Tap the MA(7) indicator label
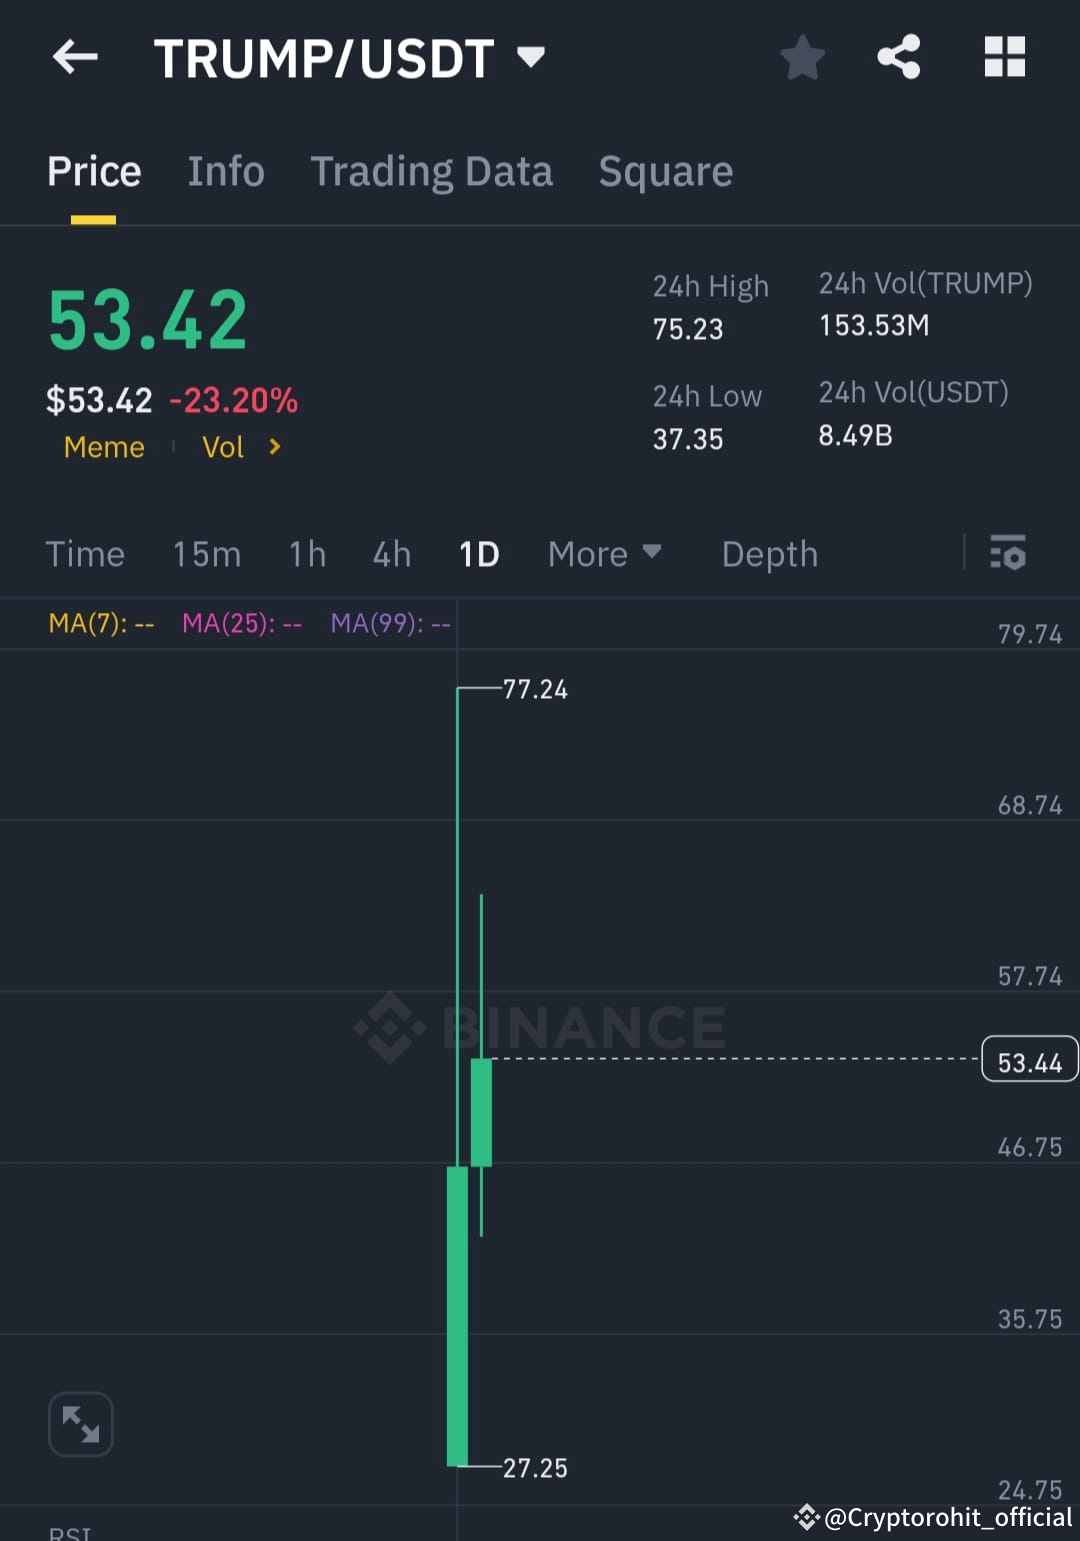 tap(101, 624)
